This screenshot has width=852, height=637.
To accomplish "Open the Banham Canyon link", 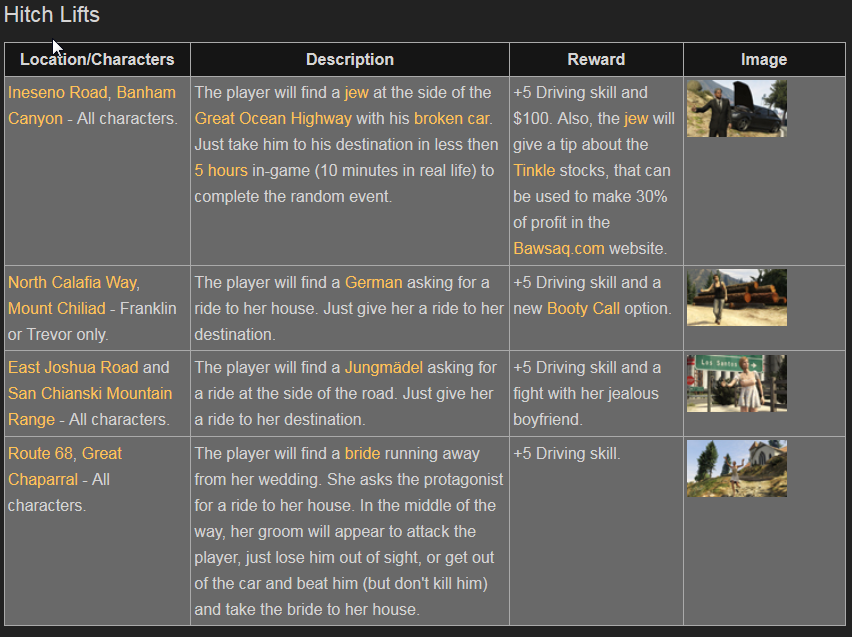I will pos(91,105).
